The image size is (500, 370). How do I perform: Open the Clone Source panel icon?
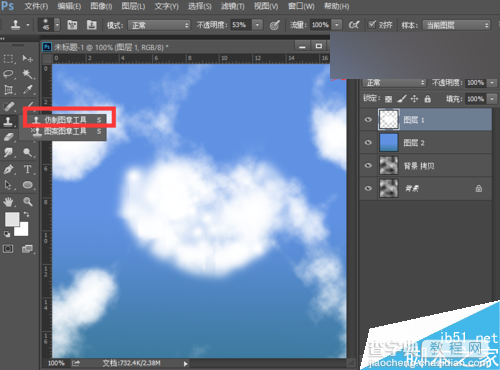coord(91,25)
